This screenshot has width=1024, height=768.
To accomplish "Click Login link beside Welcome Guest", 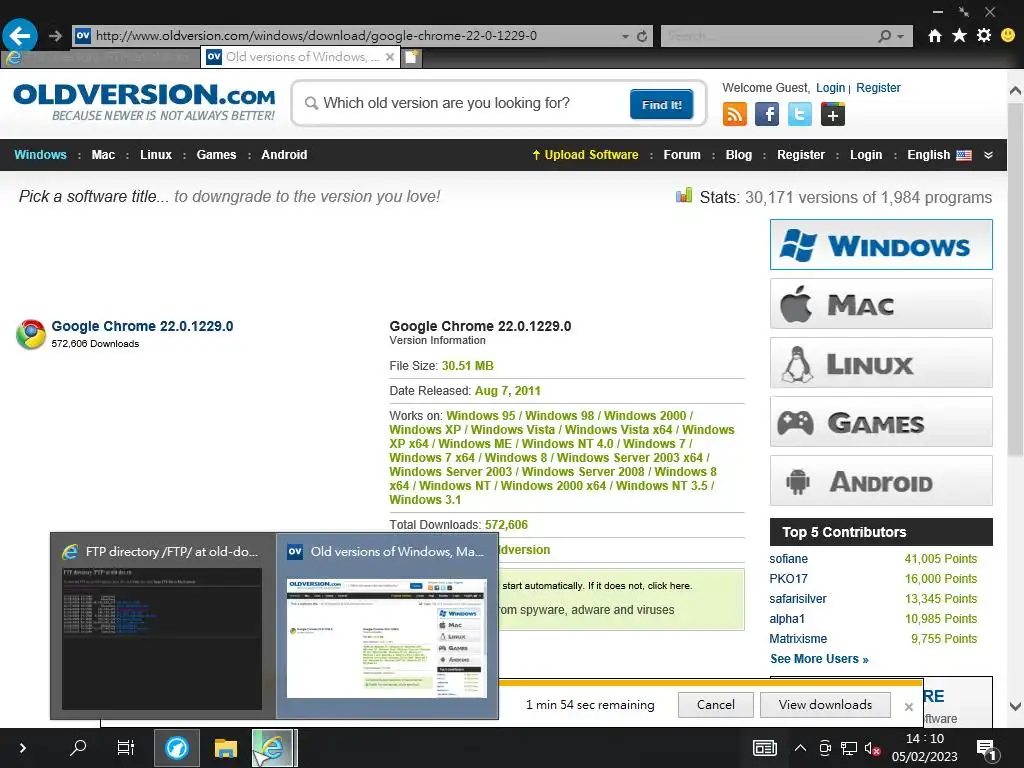I will click(830, 88).
